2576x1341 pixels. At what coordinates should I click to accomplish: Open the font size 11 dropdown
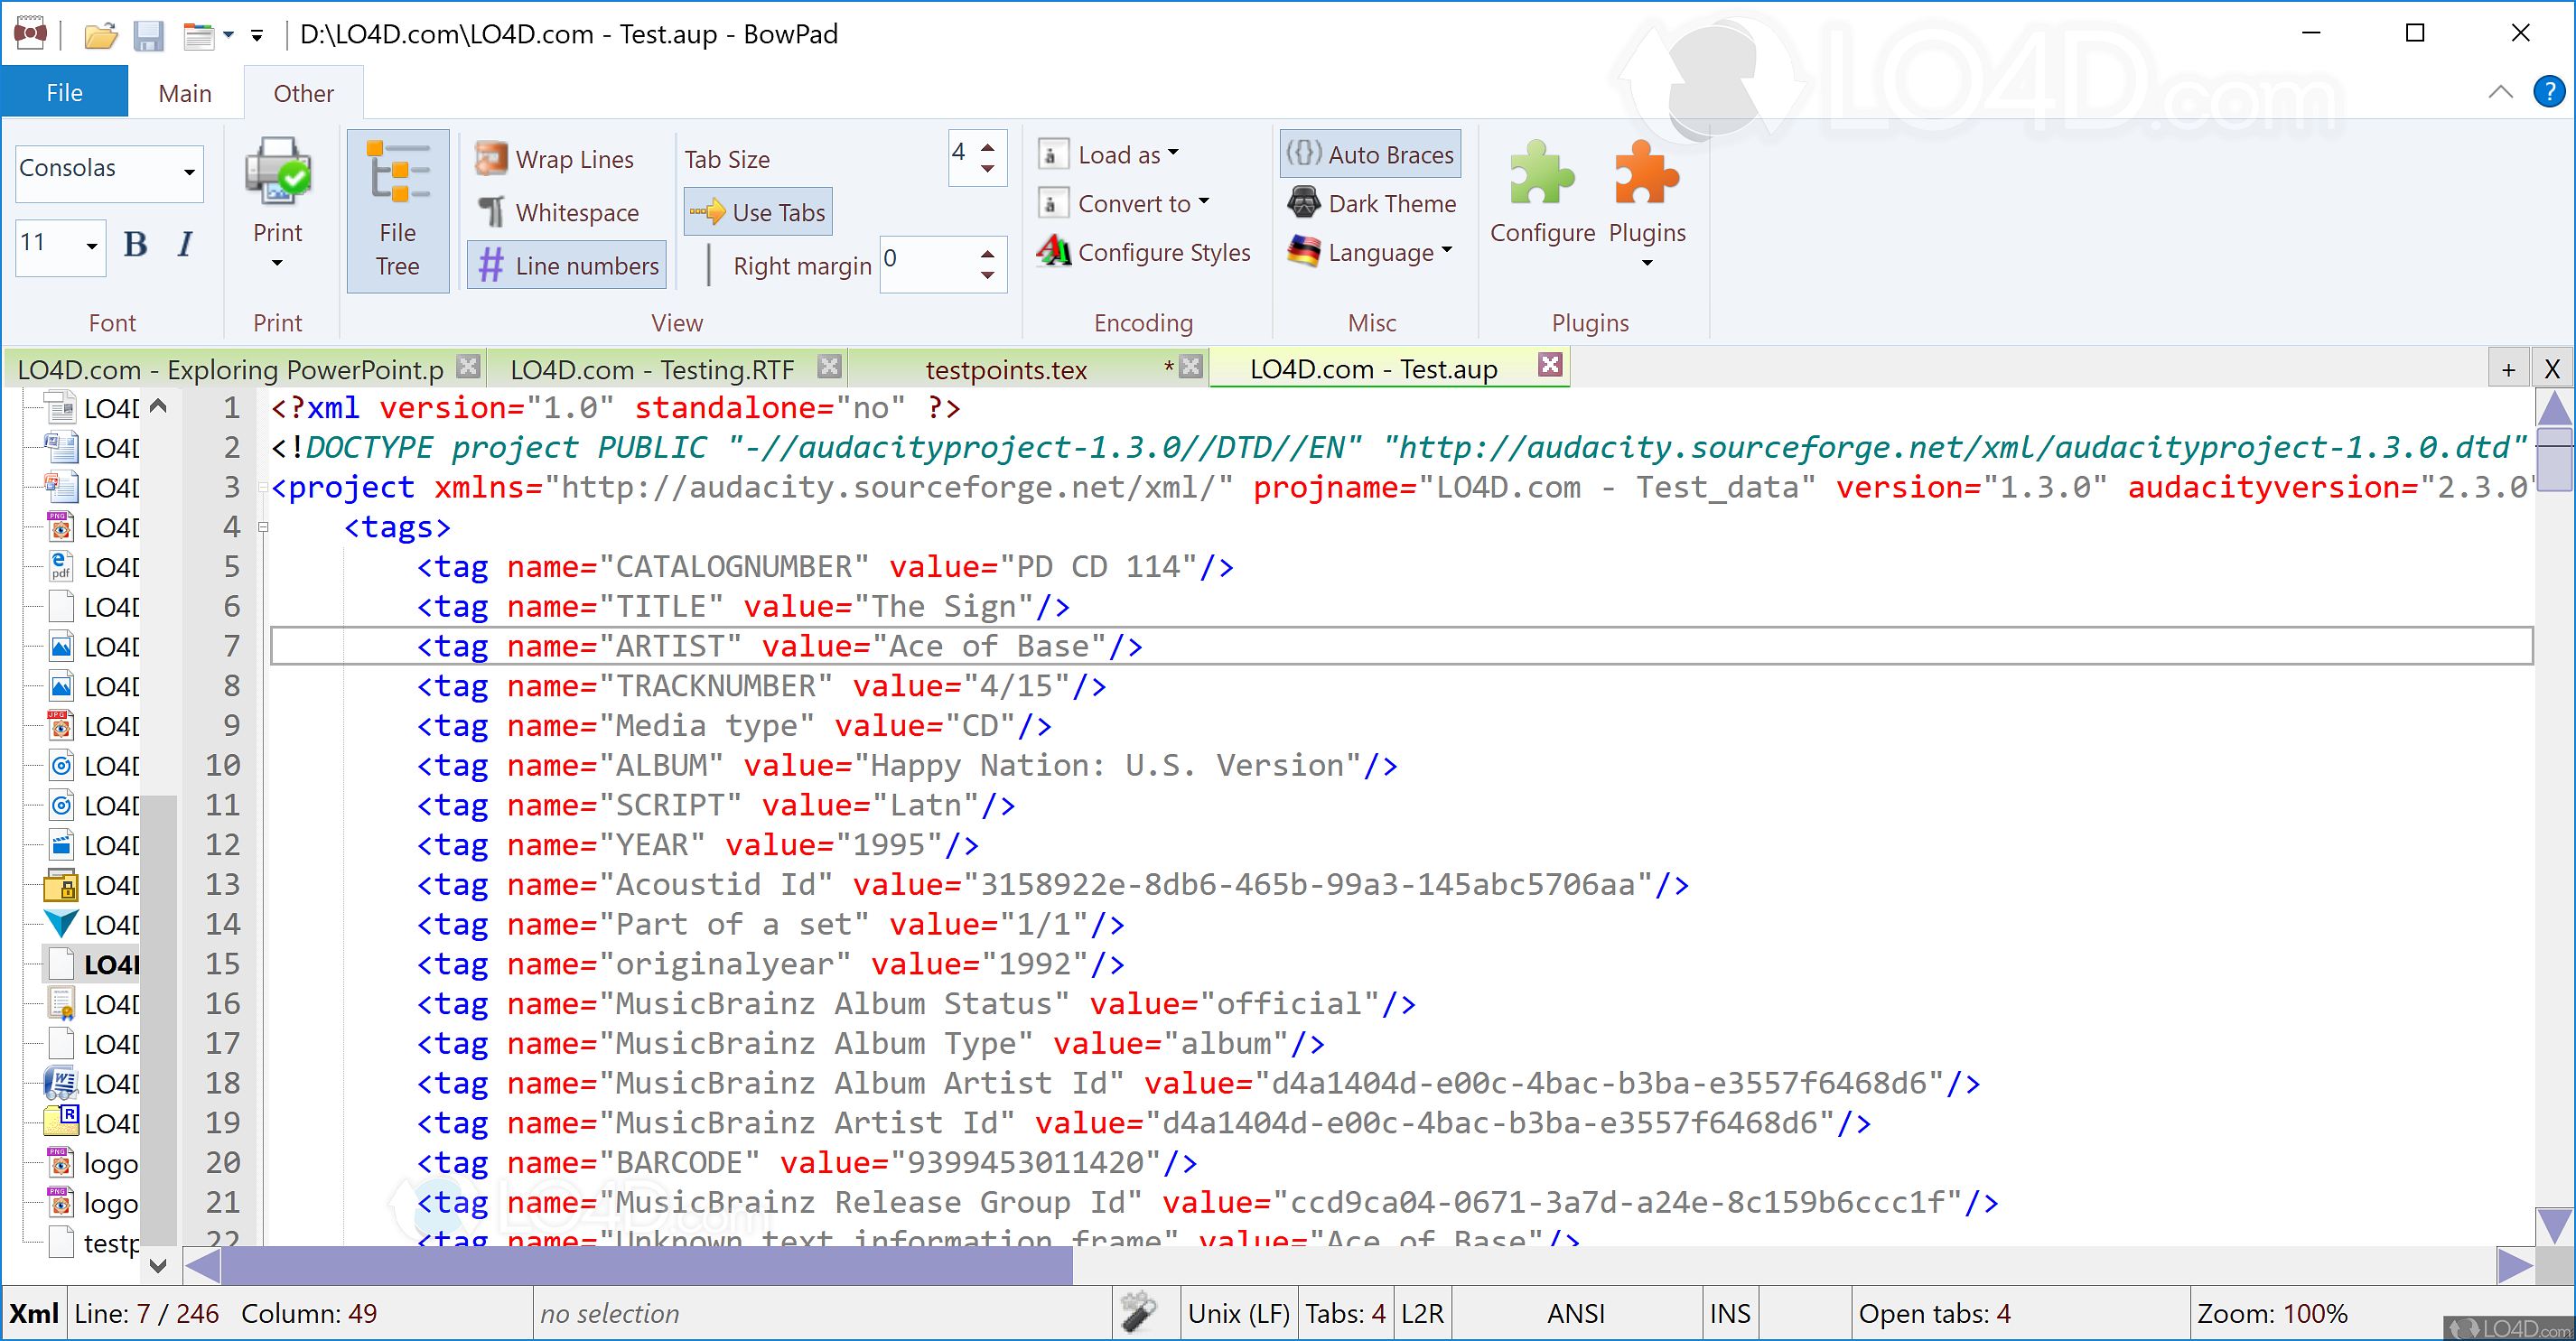(91, 245)
